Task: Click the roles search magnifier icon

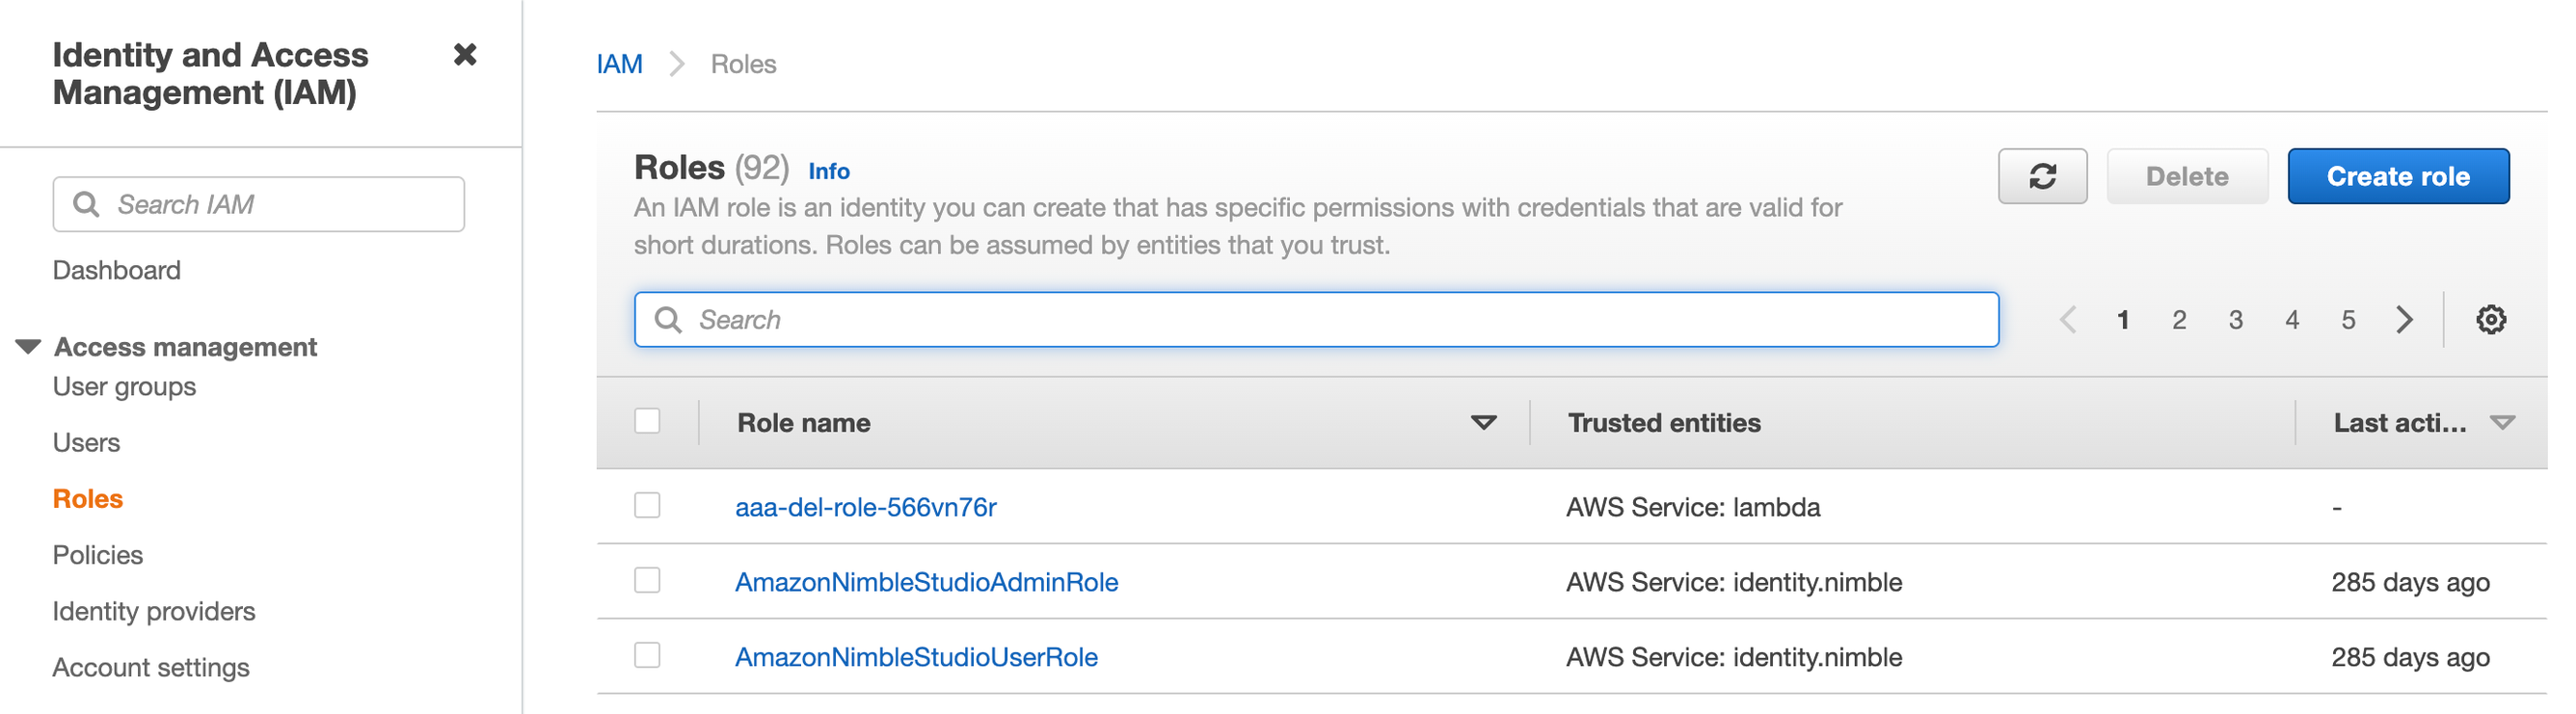Action: [x=668, y=320]
